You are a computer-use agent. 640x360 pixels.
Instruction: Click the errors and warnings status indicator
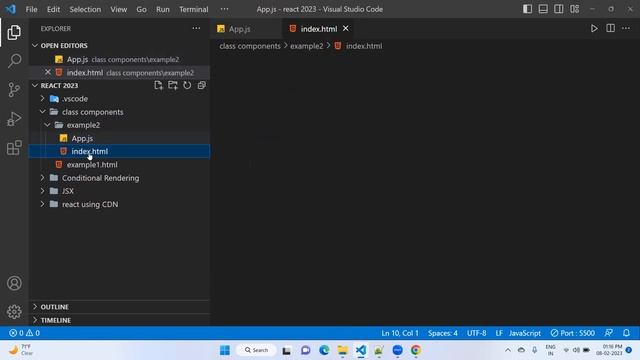(24, 333)
